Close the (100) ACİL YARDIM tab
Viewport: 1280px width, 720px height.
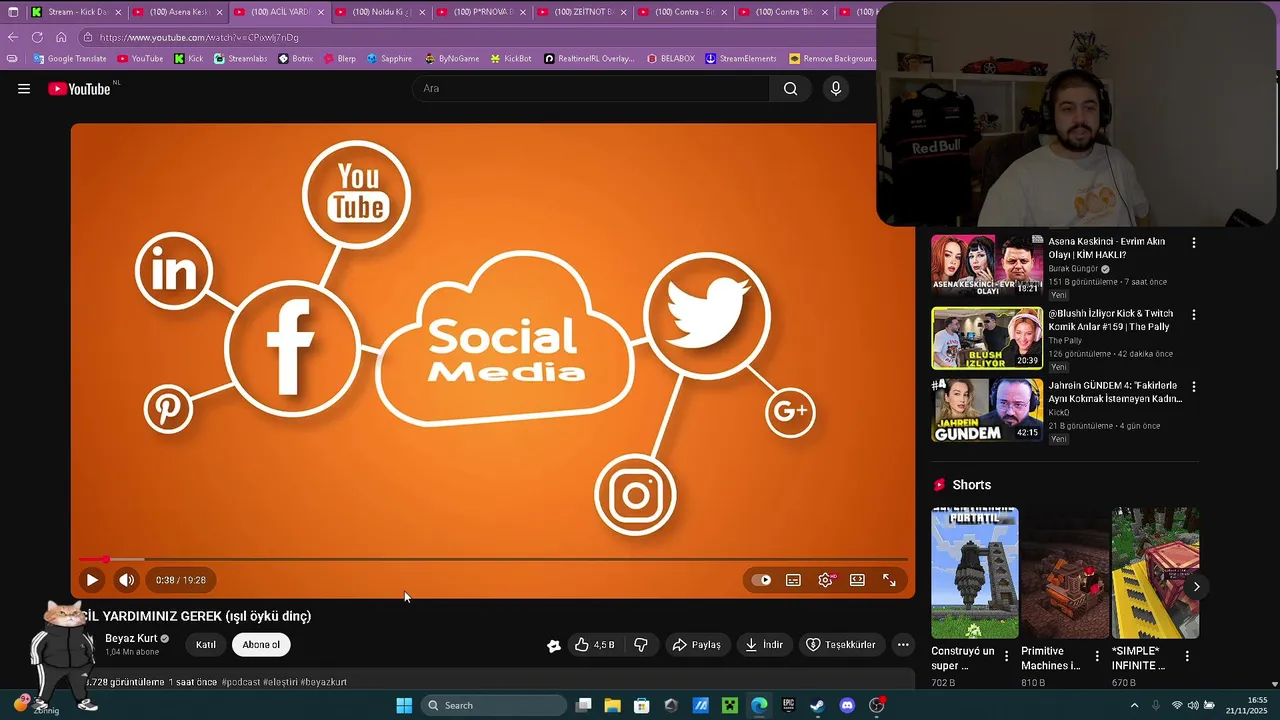point(321,12)
